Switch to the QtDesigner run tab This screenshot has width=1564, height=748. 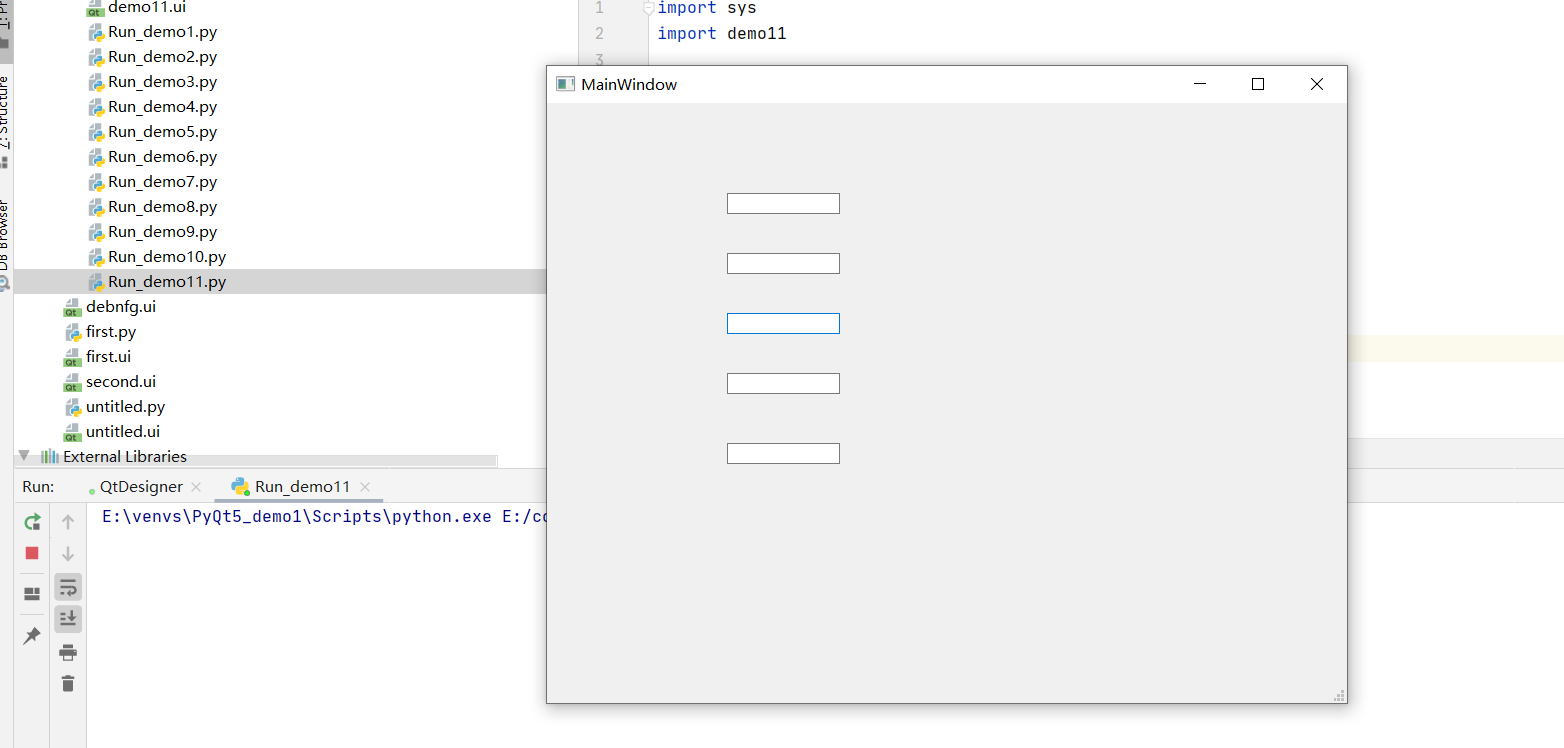tap(141, 487)
